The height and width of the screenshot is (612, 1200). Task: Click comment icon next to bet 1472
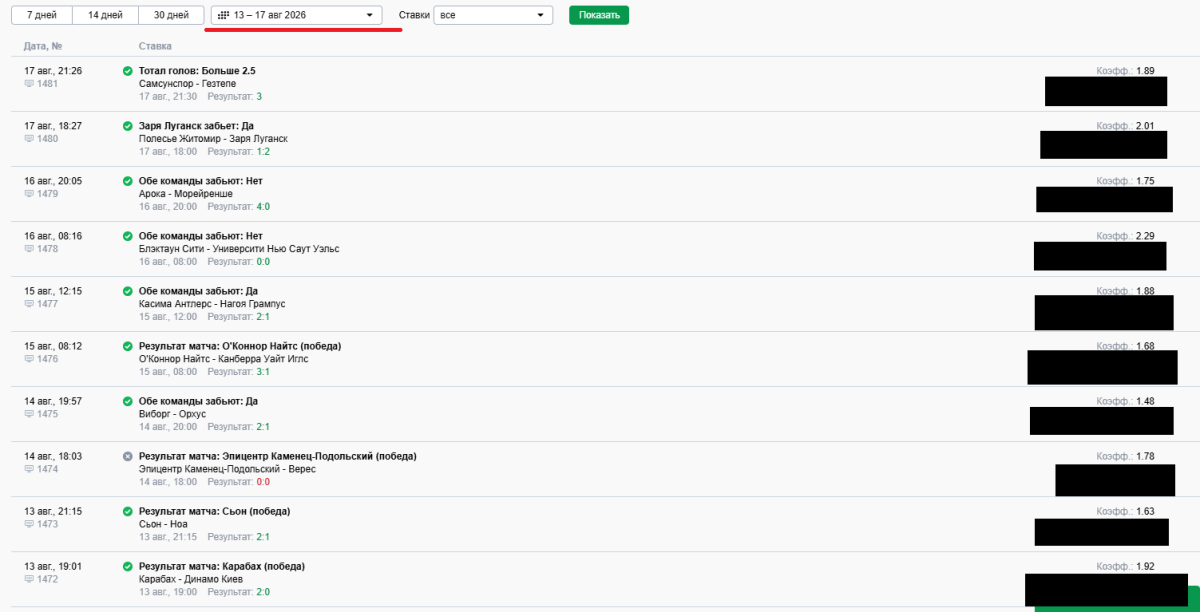(29, 579)
